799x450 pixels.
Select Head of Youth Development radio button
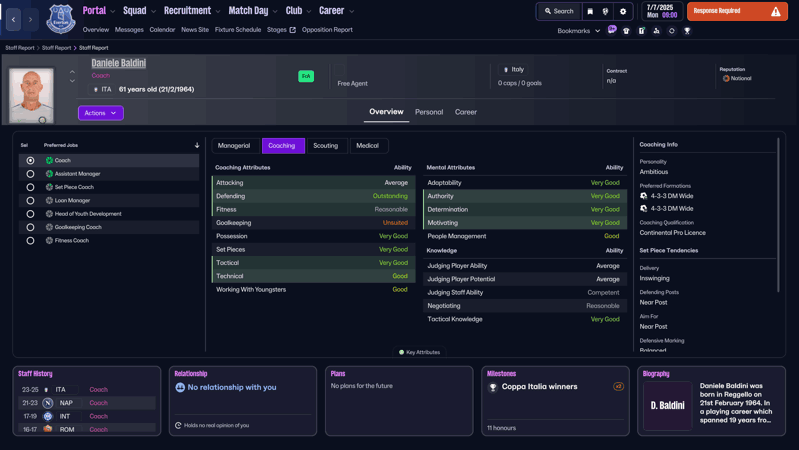31,214
